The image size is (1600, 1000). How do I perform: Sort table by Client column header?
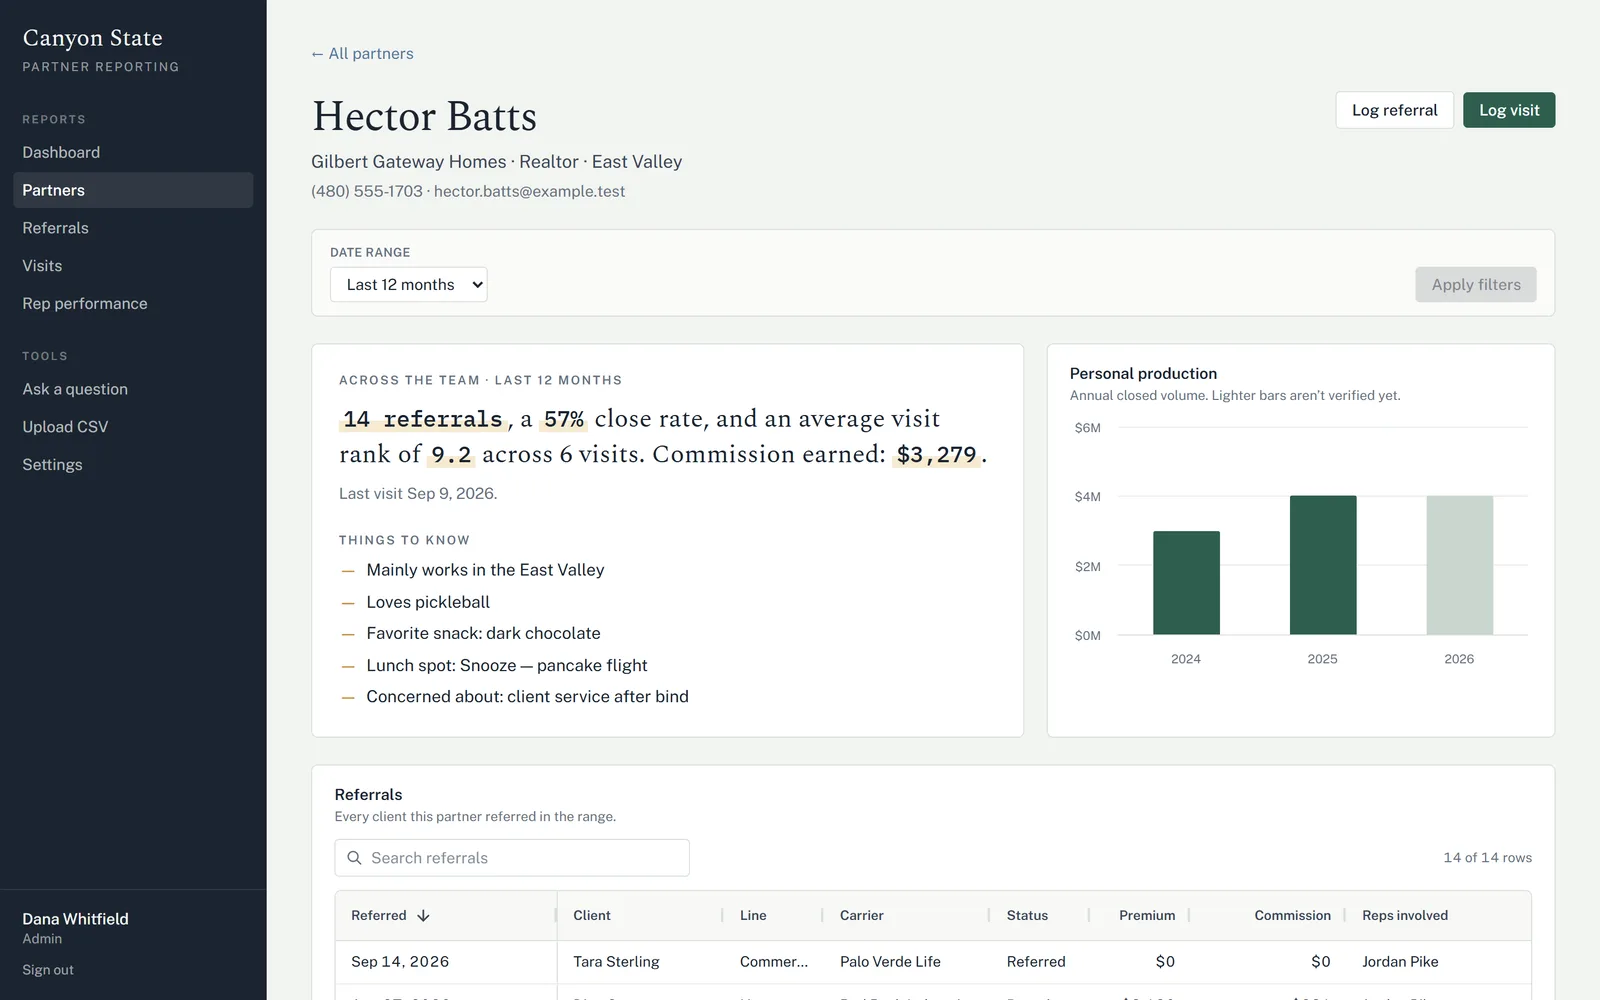click(592, 915)
